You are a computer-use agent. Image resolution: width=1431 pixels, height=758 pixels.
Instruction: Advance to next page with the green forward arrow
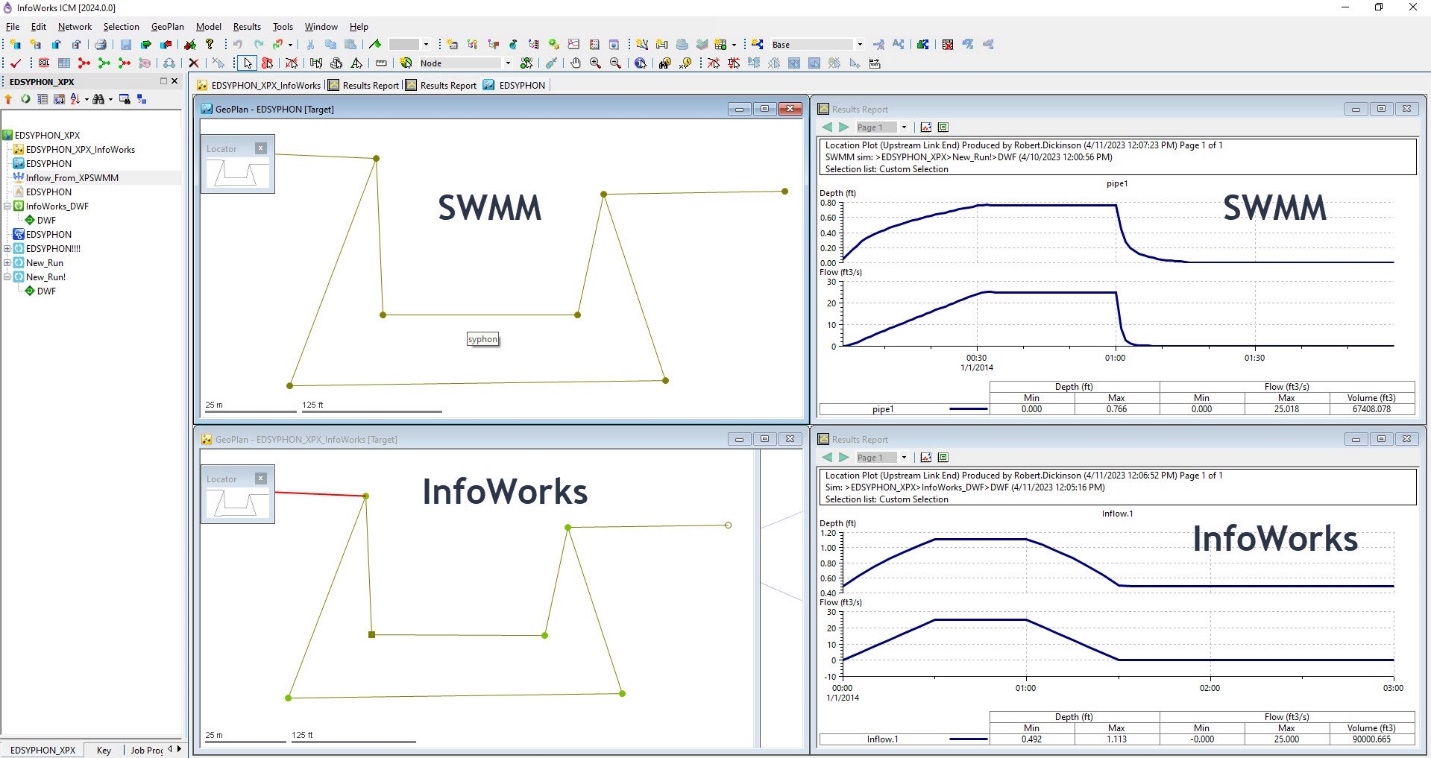point(843,127)
